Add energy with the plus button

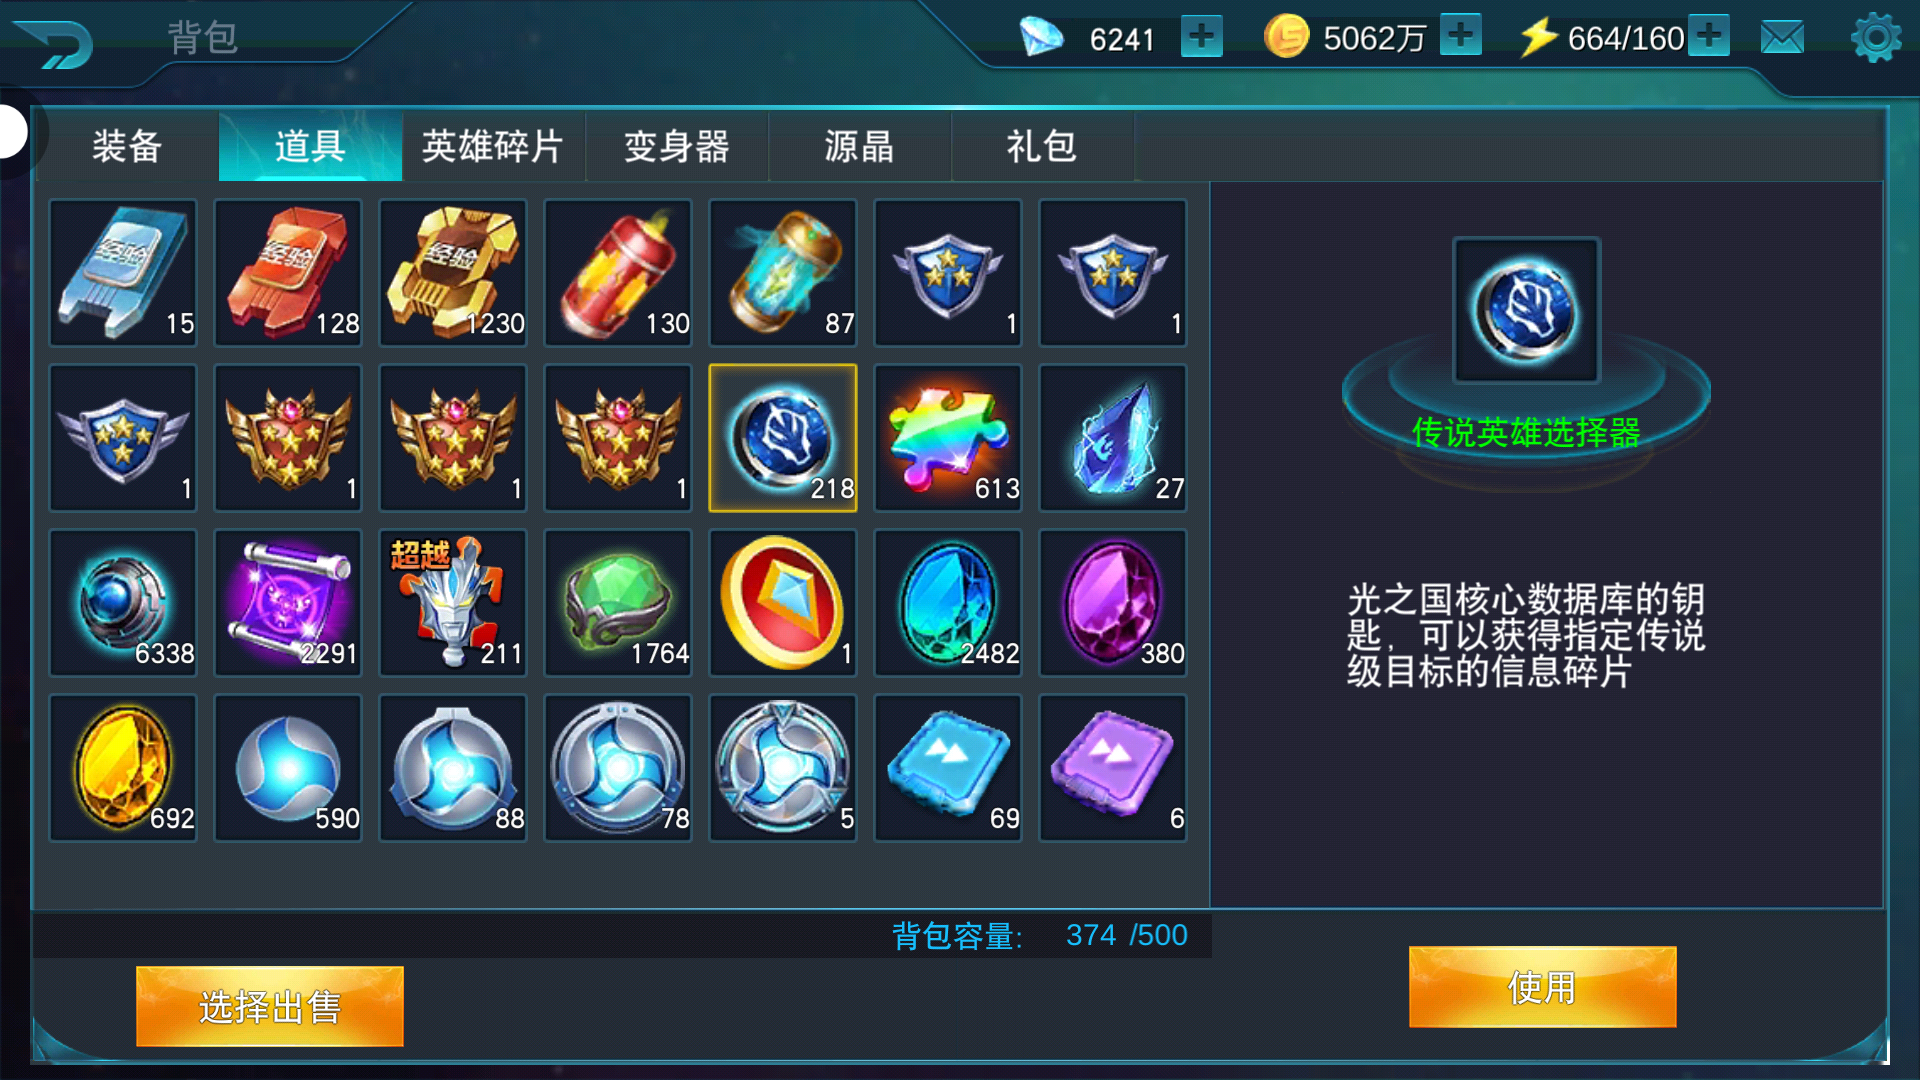(x=1709, y=35)
